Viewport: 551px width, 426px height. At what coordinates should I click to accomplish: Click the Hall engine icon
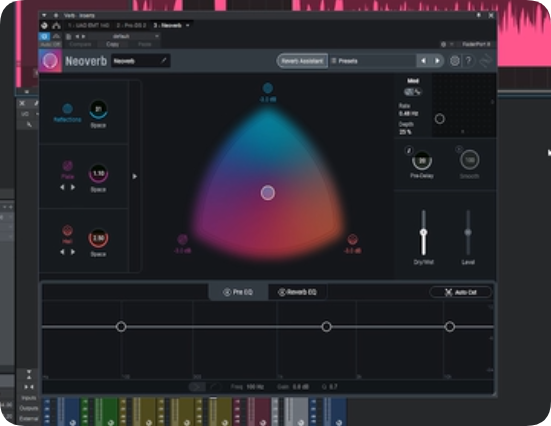point(67,231)
